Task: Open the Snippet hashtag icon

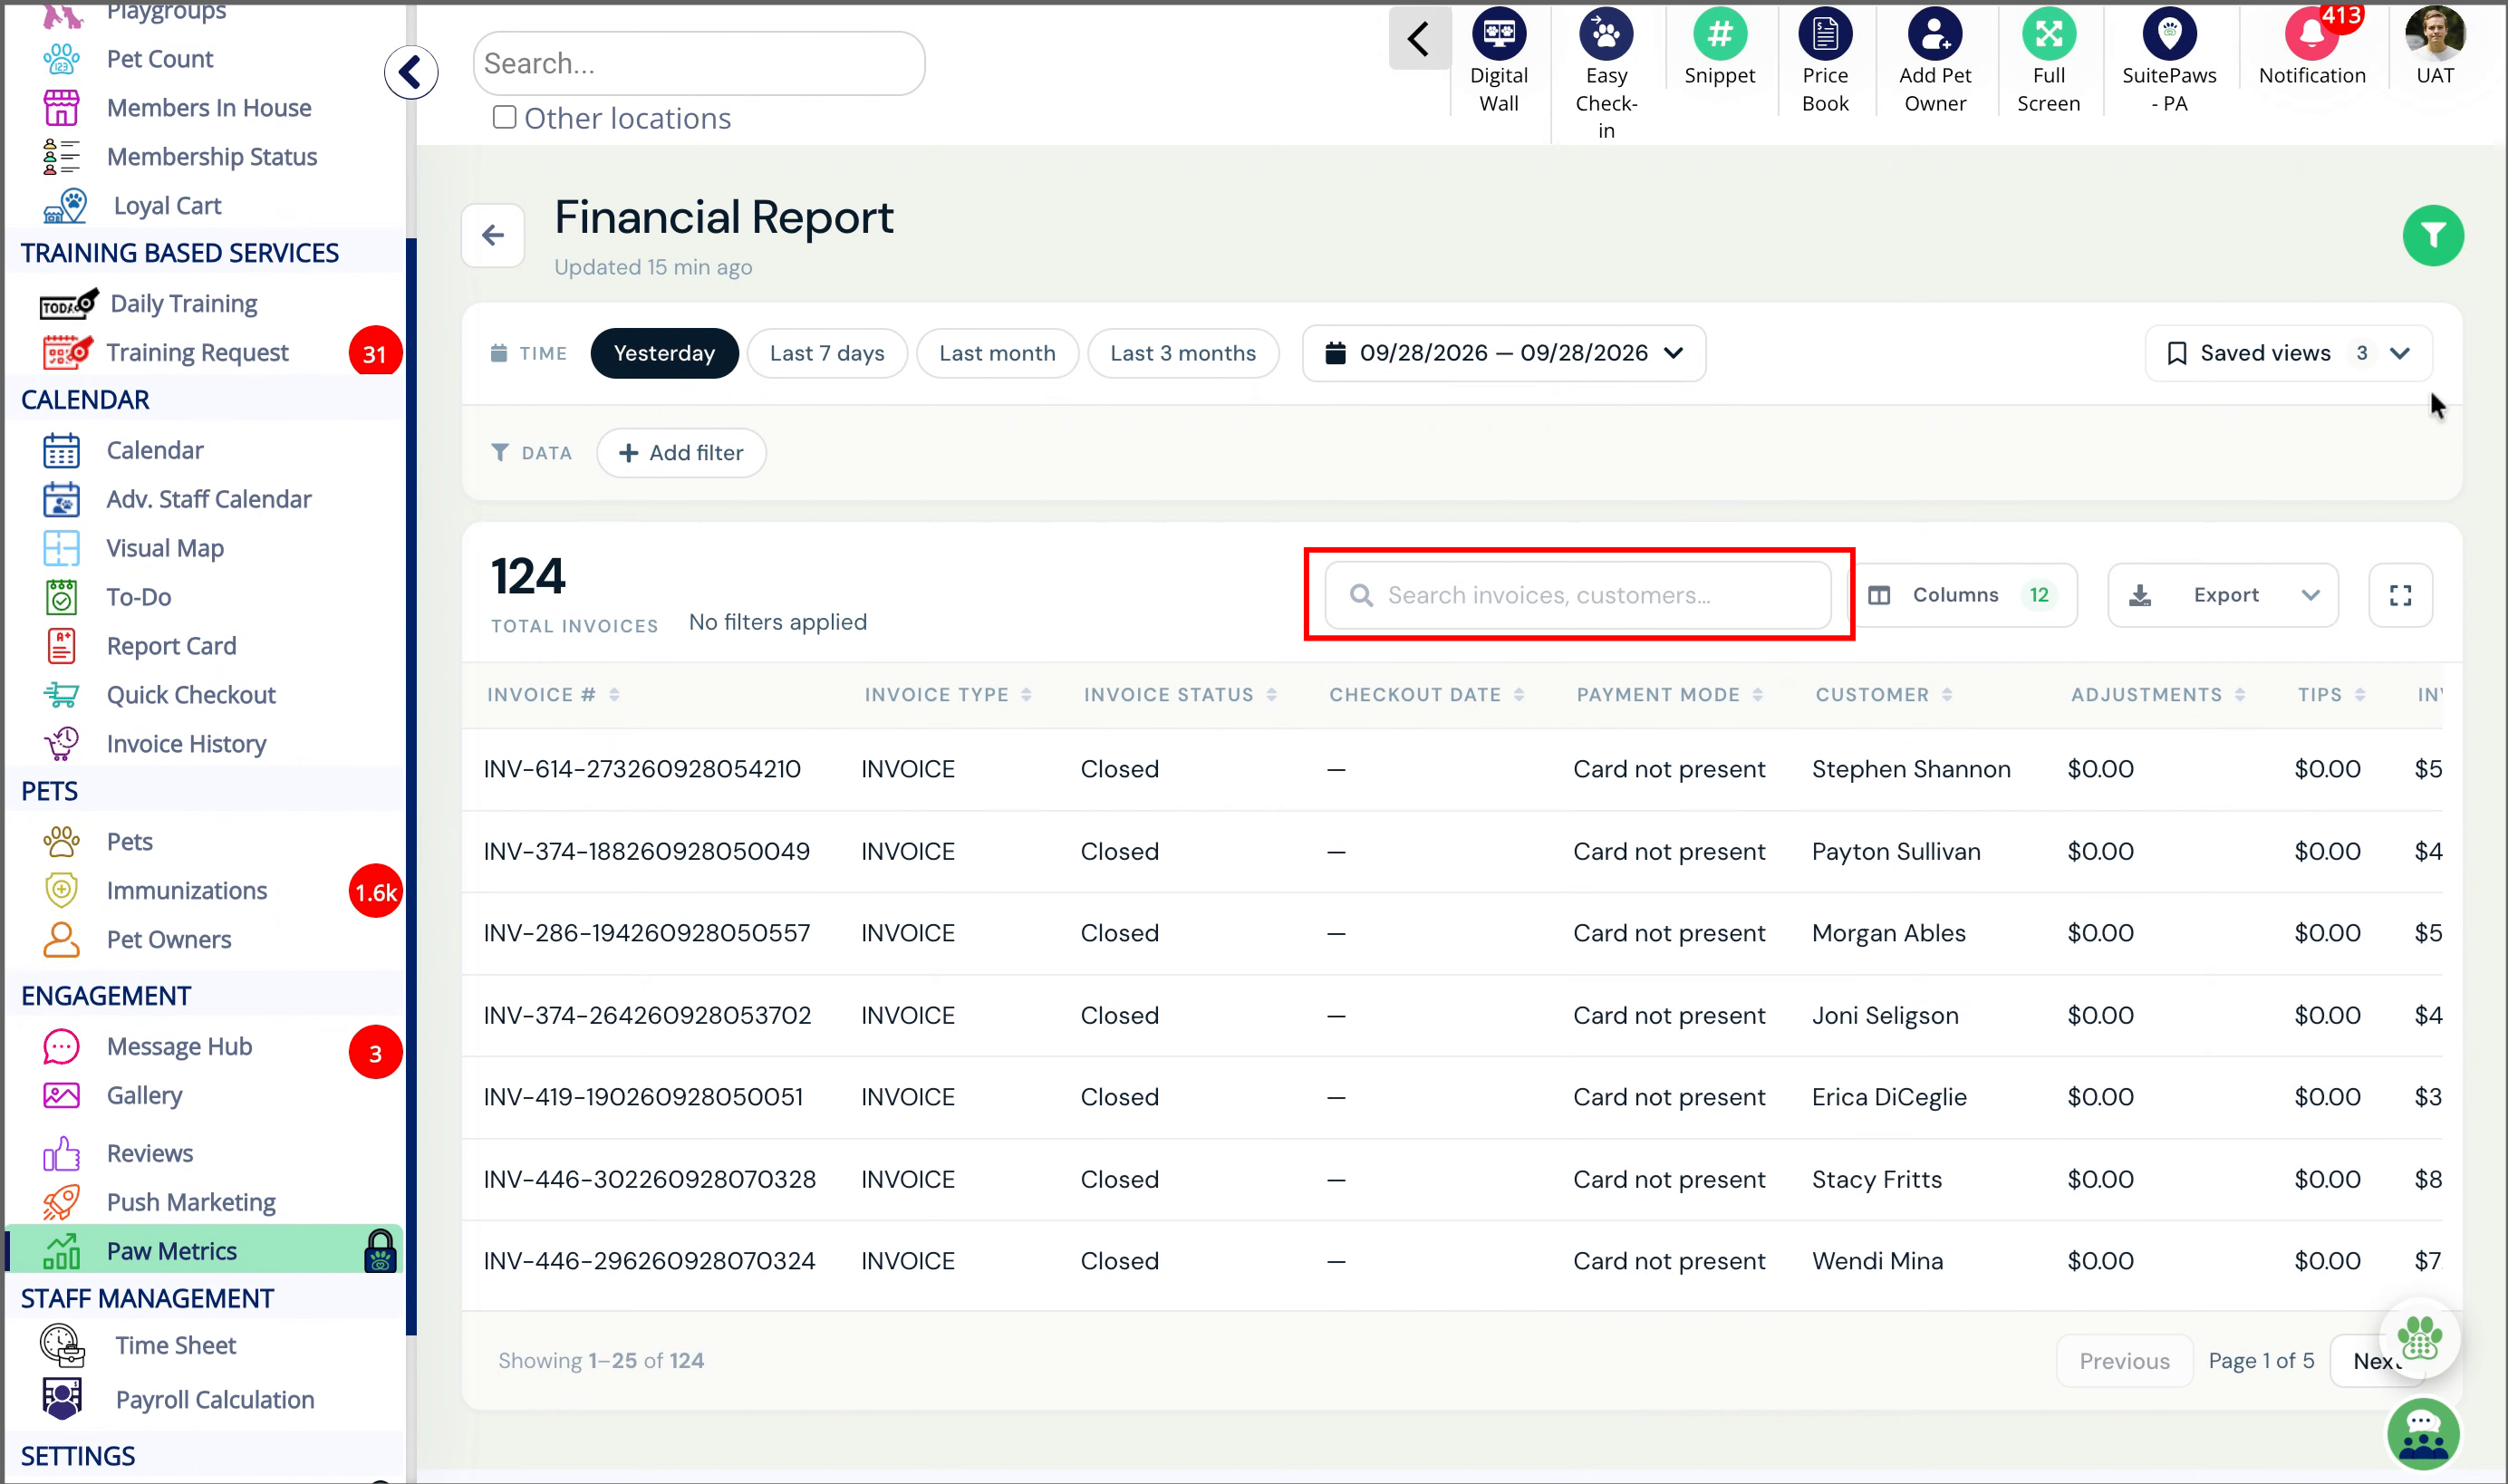Action: click(1719, 35)
